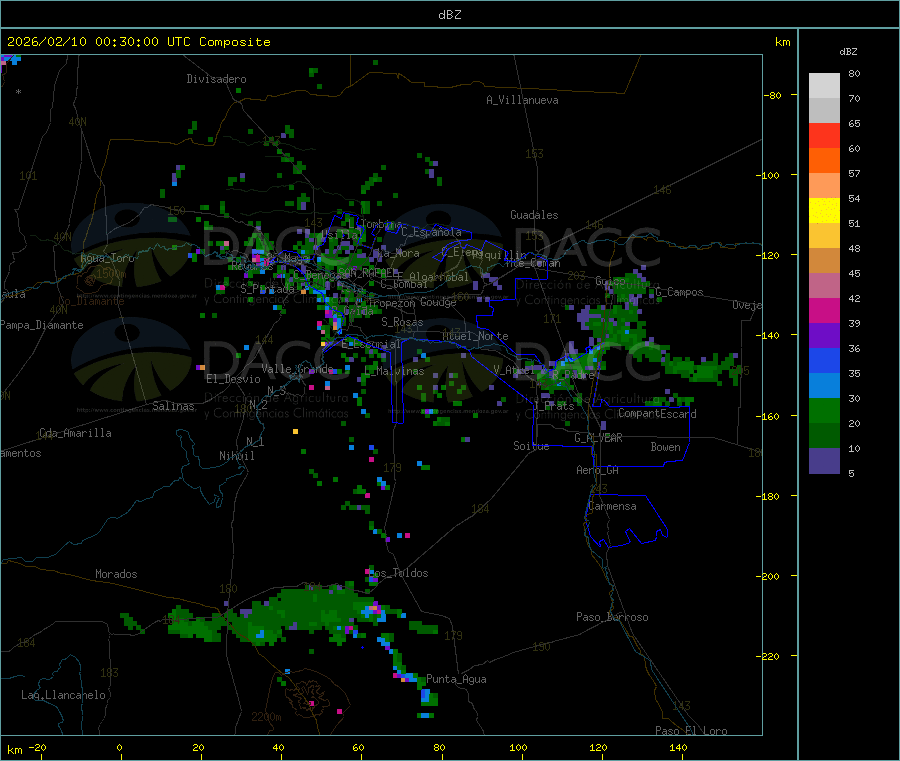Click the 'Carmensa' place label
The height and width of the screenshot is (761, 900).
pyautogui.click(x=612, y=506)
